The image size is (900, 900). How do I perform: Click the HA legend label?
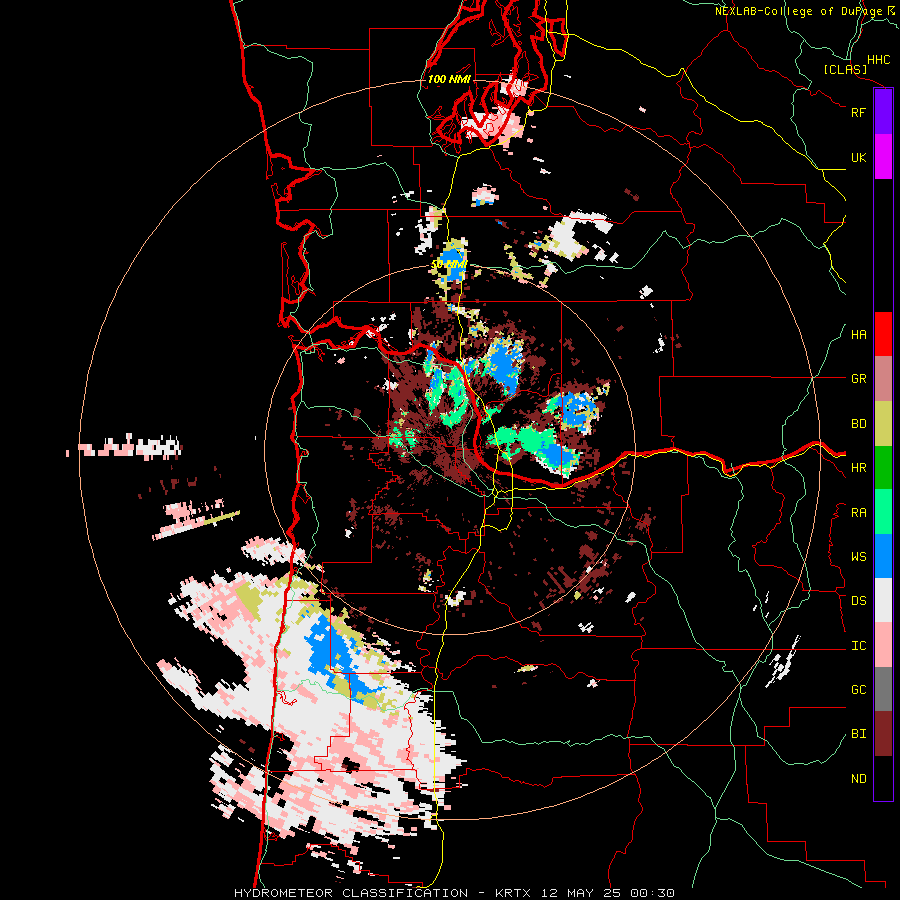[x=858, y=335]
